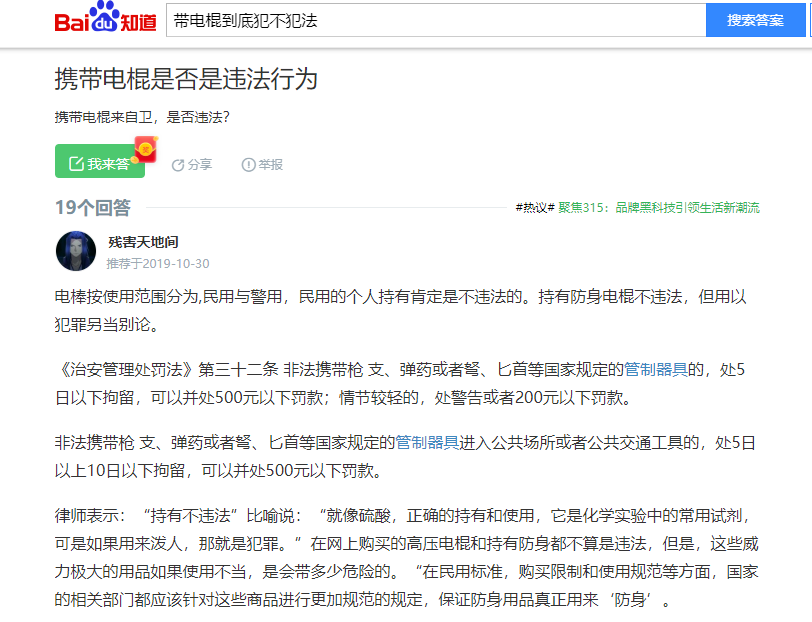Viewport: 812px width, 622px height.
Task: Click the 举报 report text label
Action: point(270,163)
